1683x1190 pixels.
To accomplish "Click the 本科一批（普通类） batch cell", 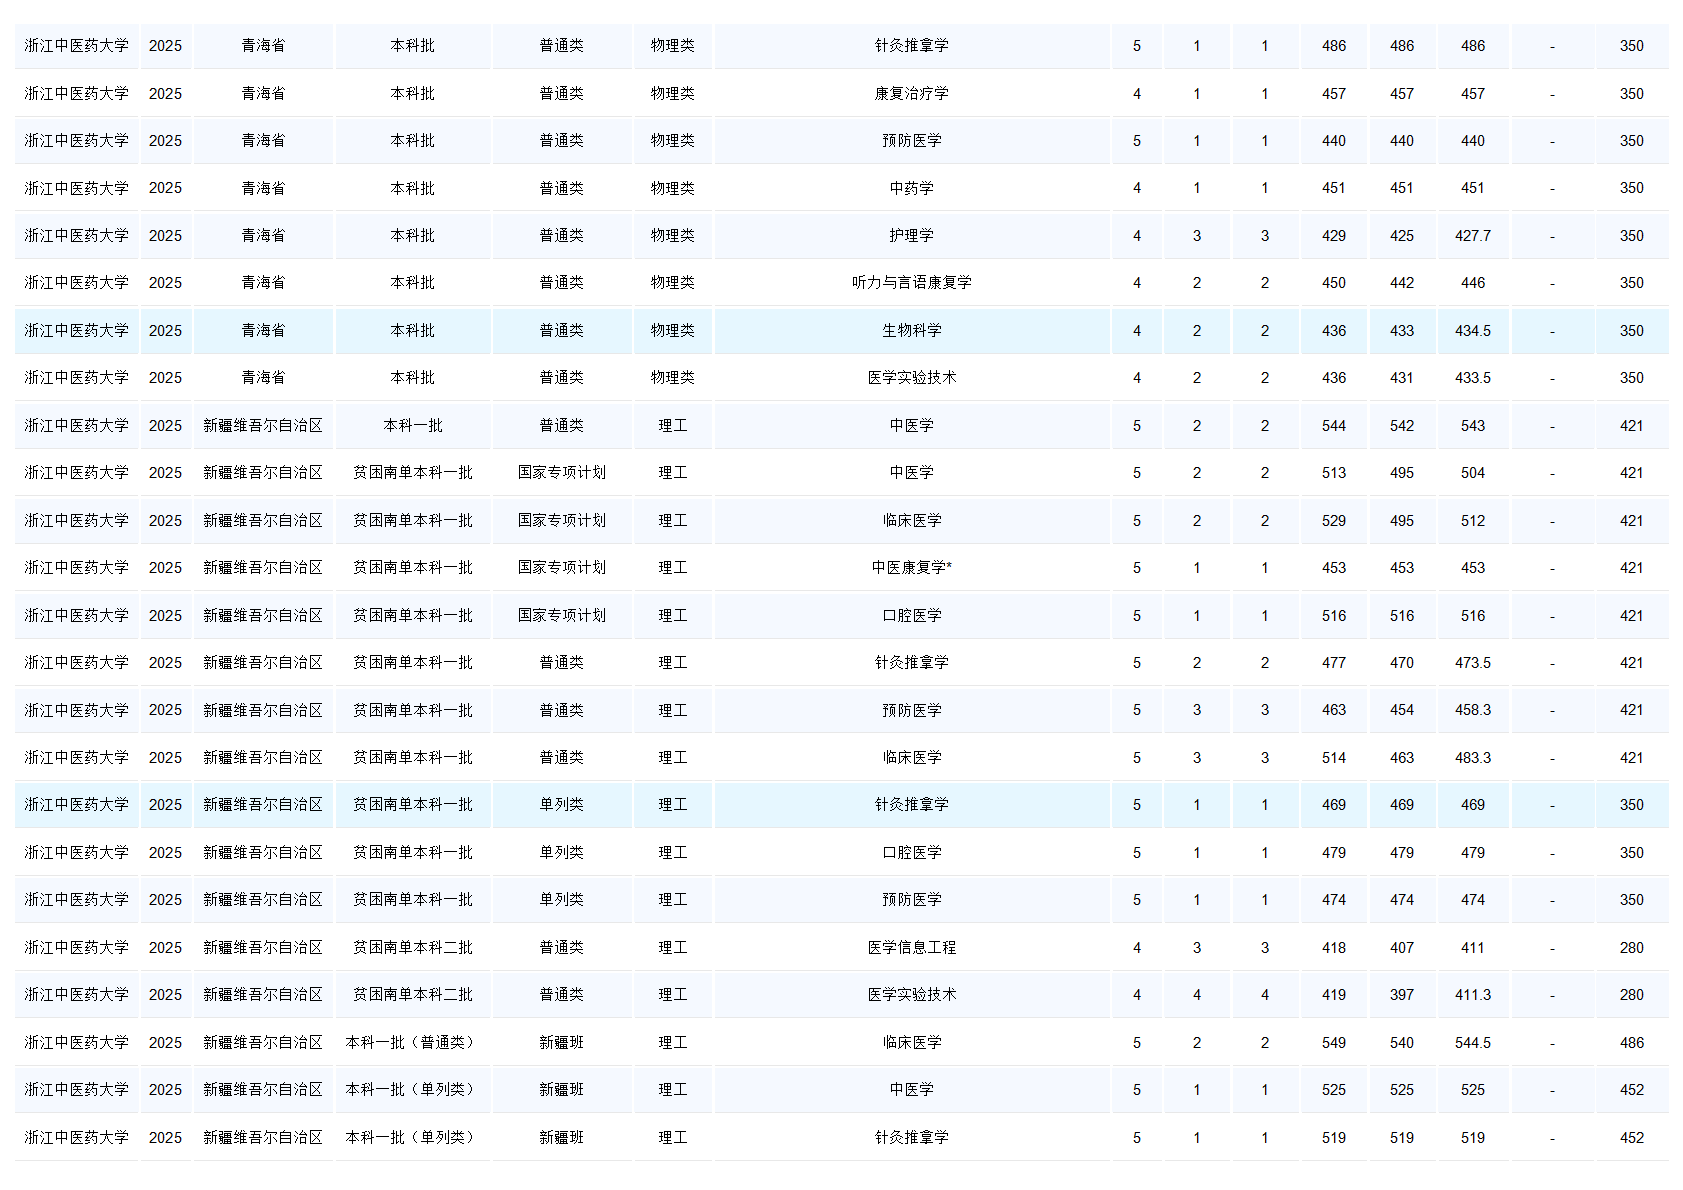I will point(412,1043).
